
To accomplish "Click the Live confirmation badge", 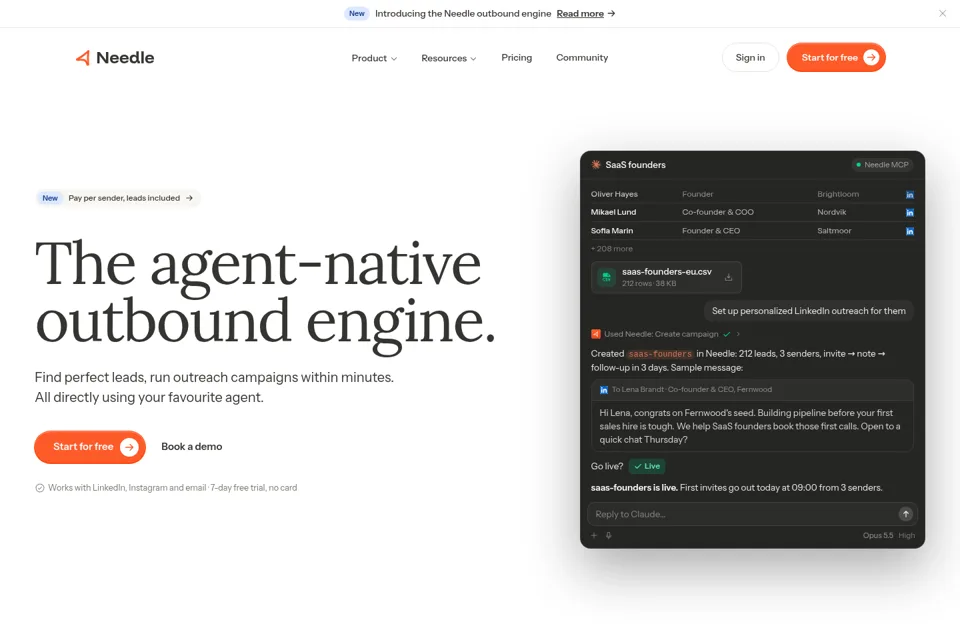I will 647,466.
